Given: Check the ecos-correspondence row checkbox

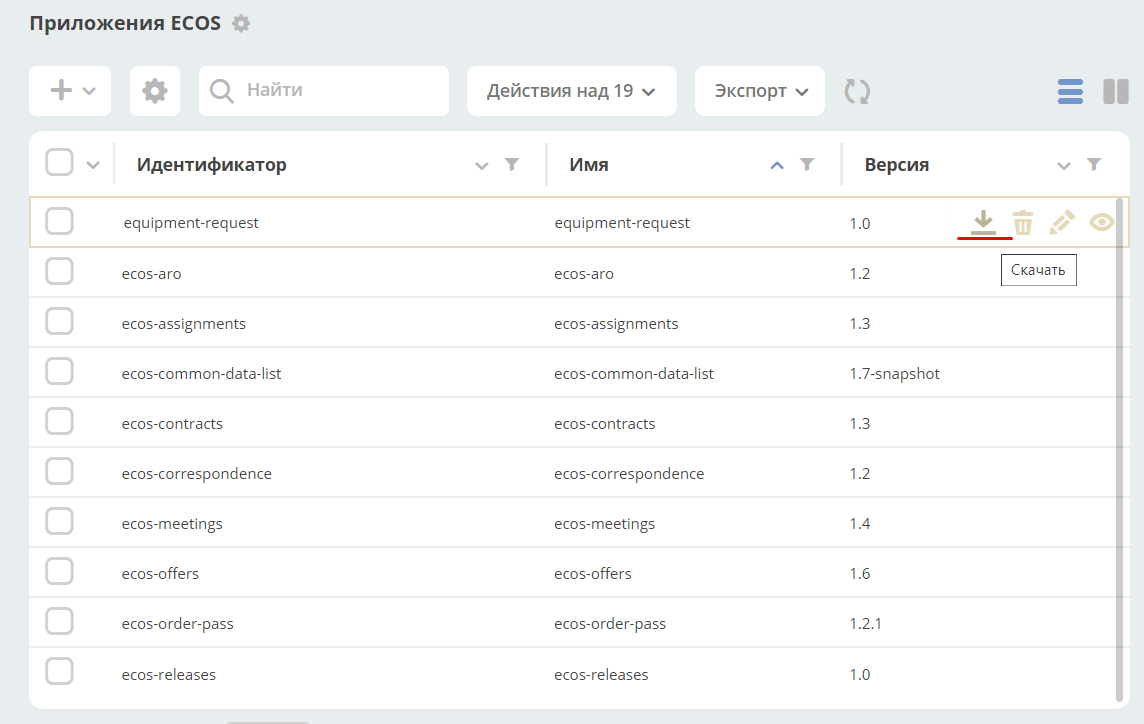Looking at the screenshot, I should pyautogui.click(x=59, y=471).
